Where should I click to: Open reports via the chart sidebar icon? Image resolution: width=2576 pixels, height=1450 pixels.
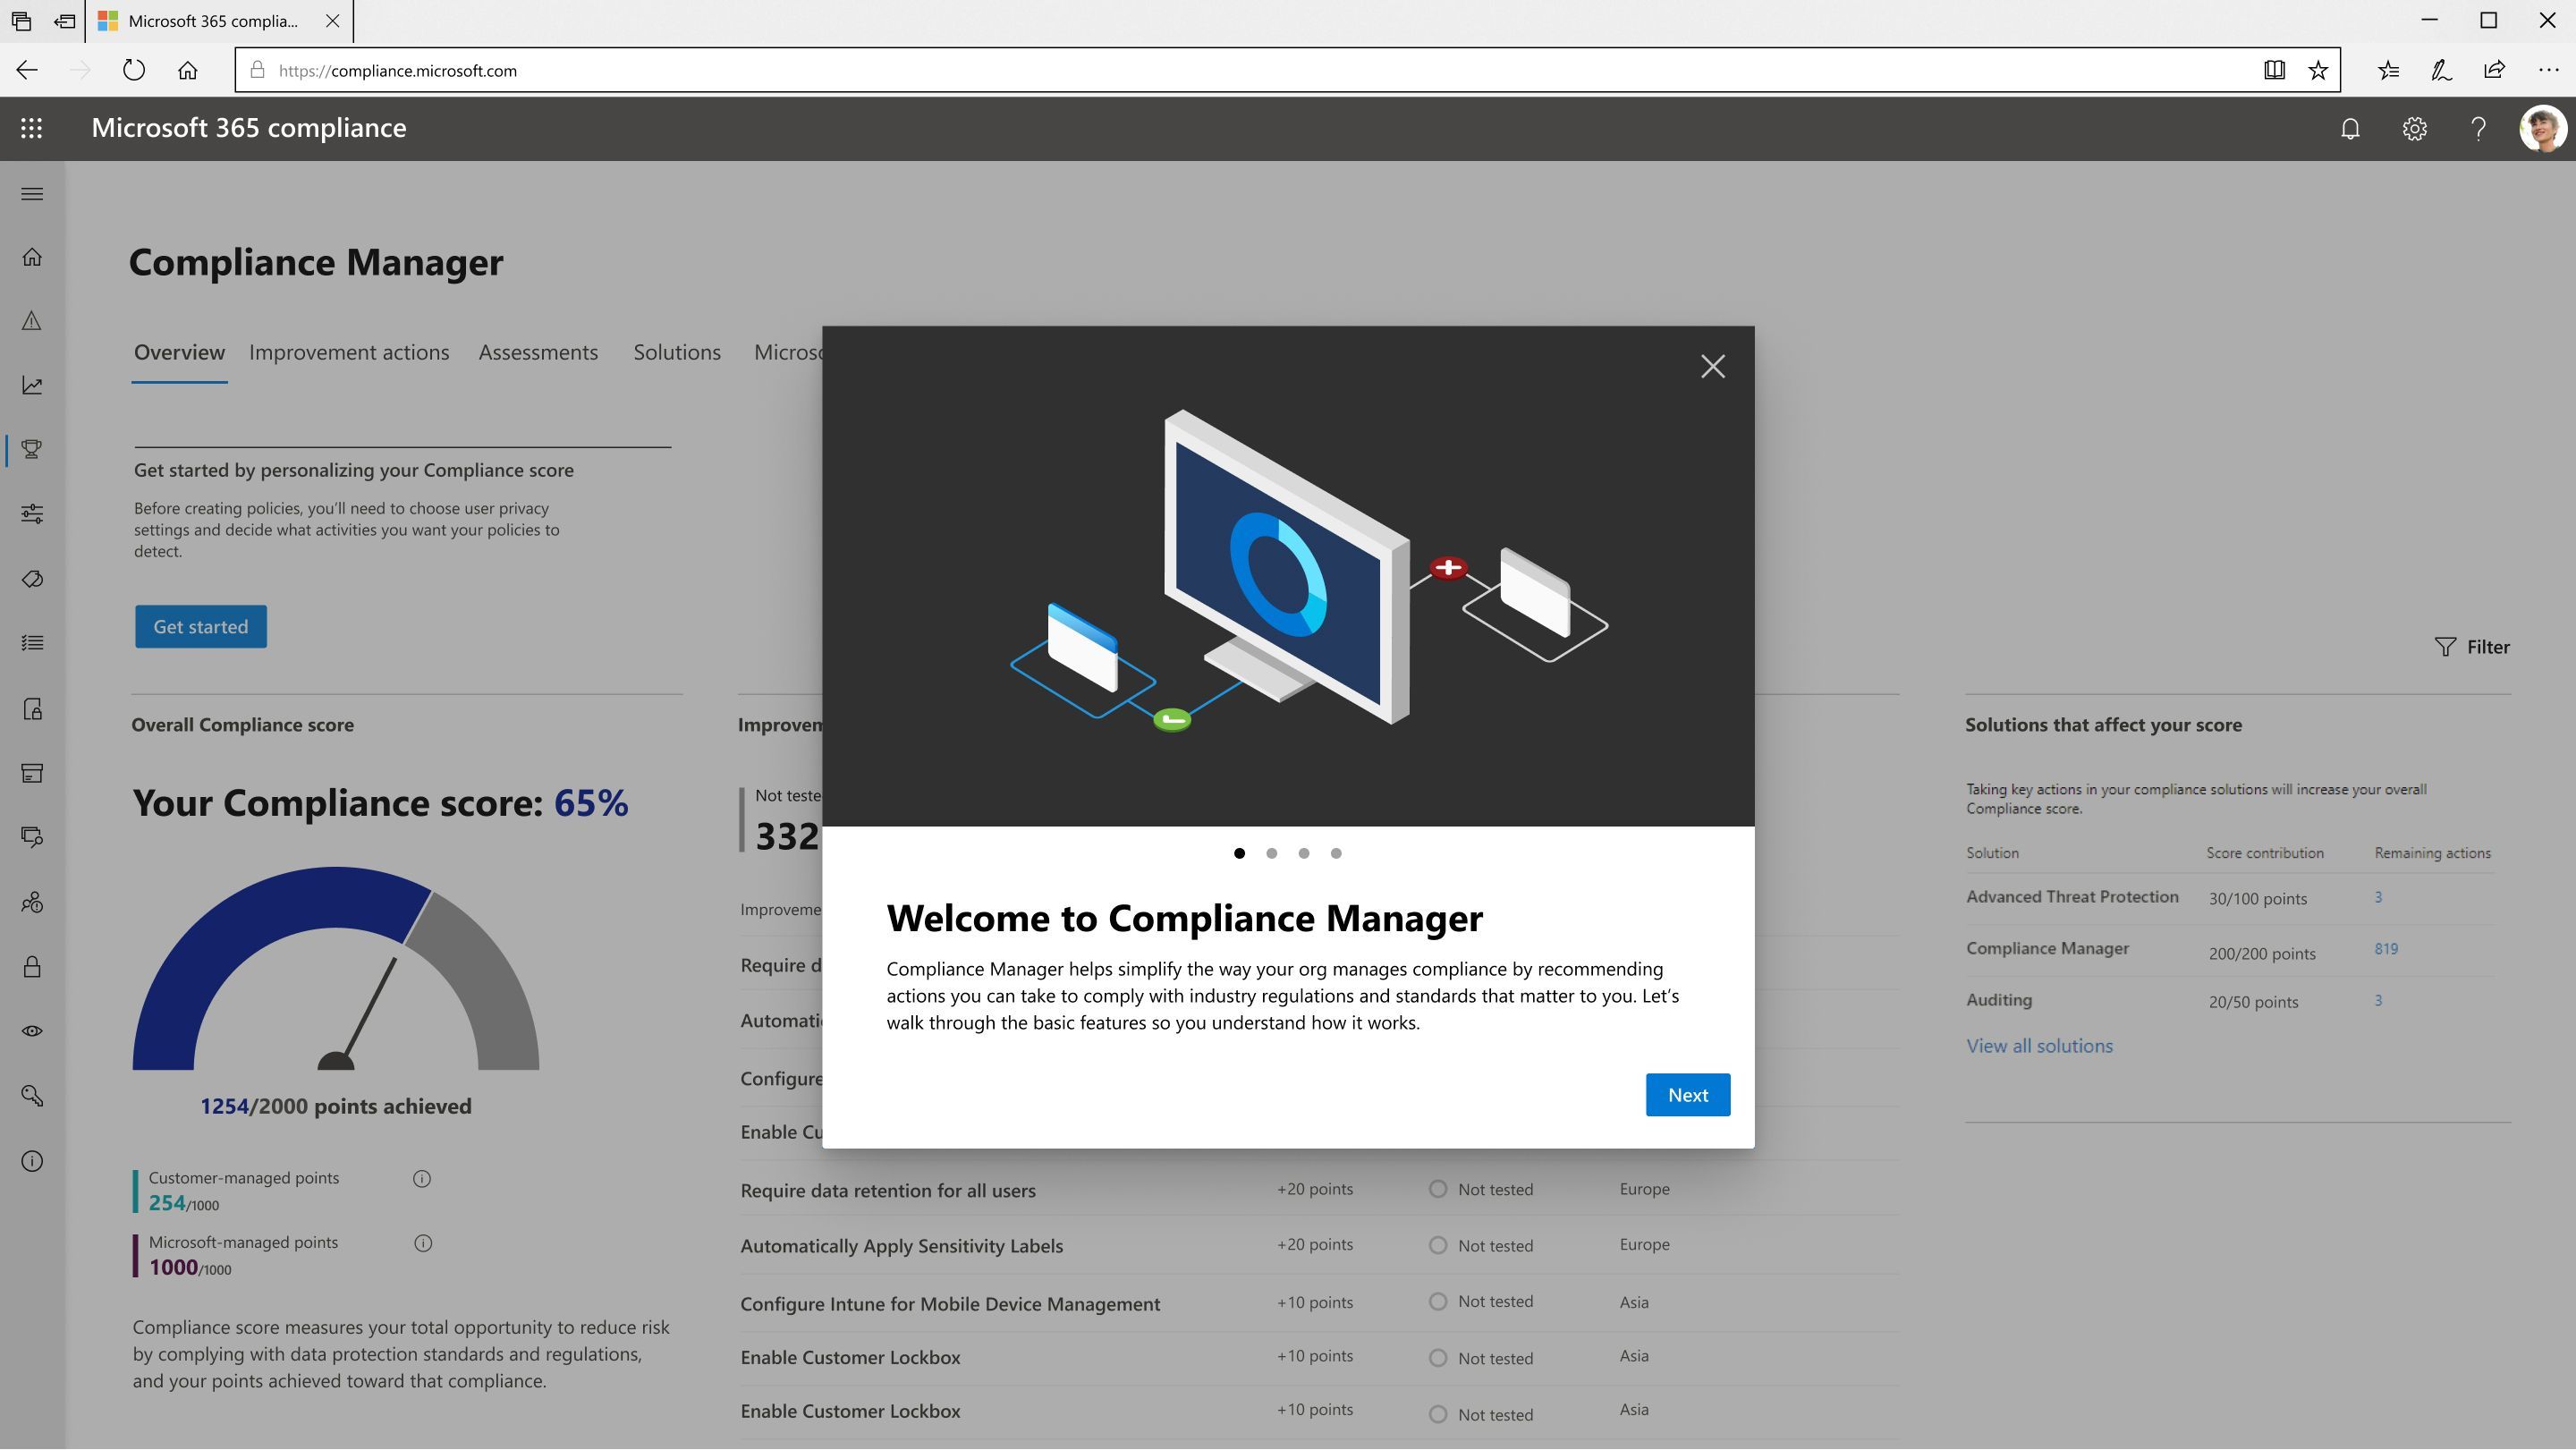point(32,384)
